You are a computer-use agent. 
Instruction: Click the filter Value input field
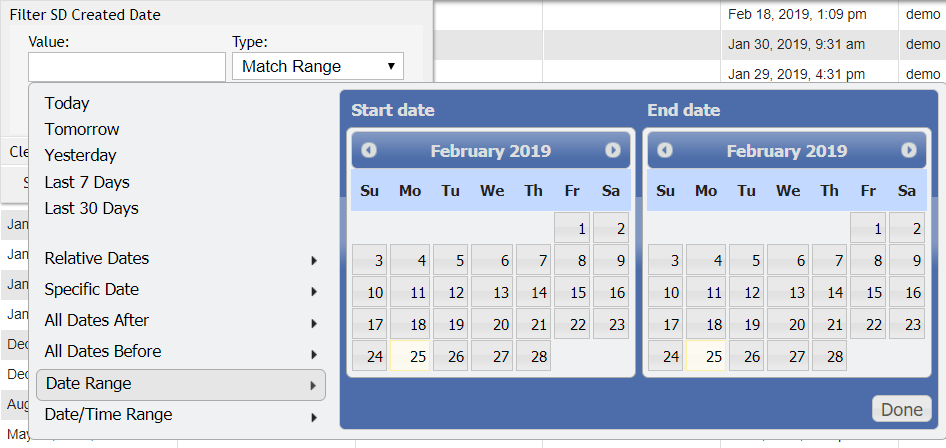[x=127, y=67]
